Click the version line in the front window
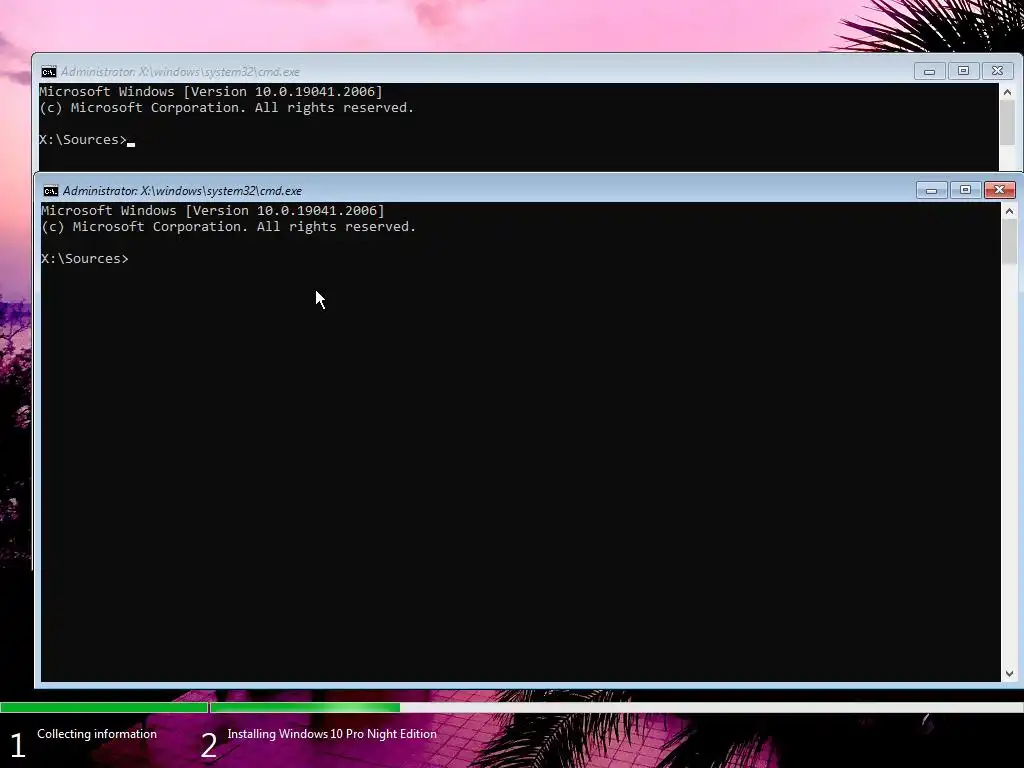Viewport: 1024px width, 768px height. (x=213, y=210)
